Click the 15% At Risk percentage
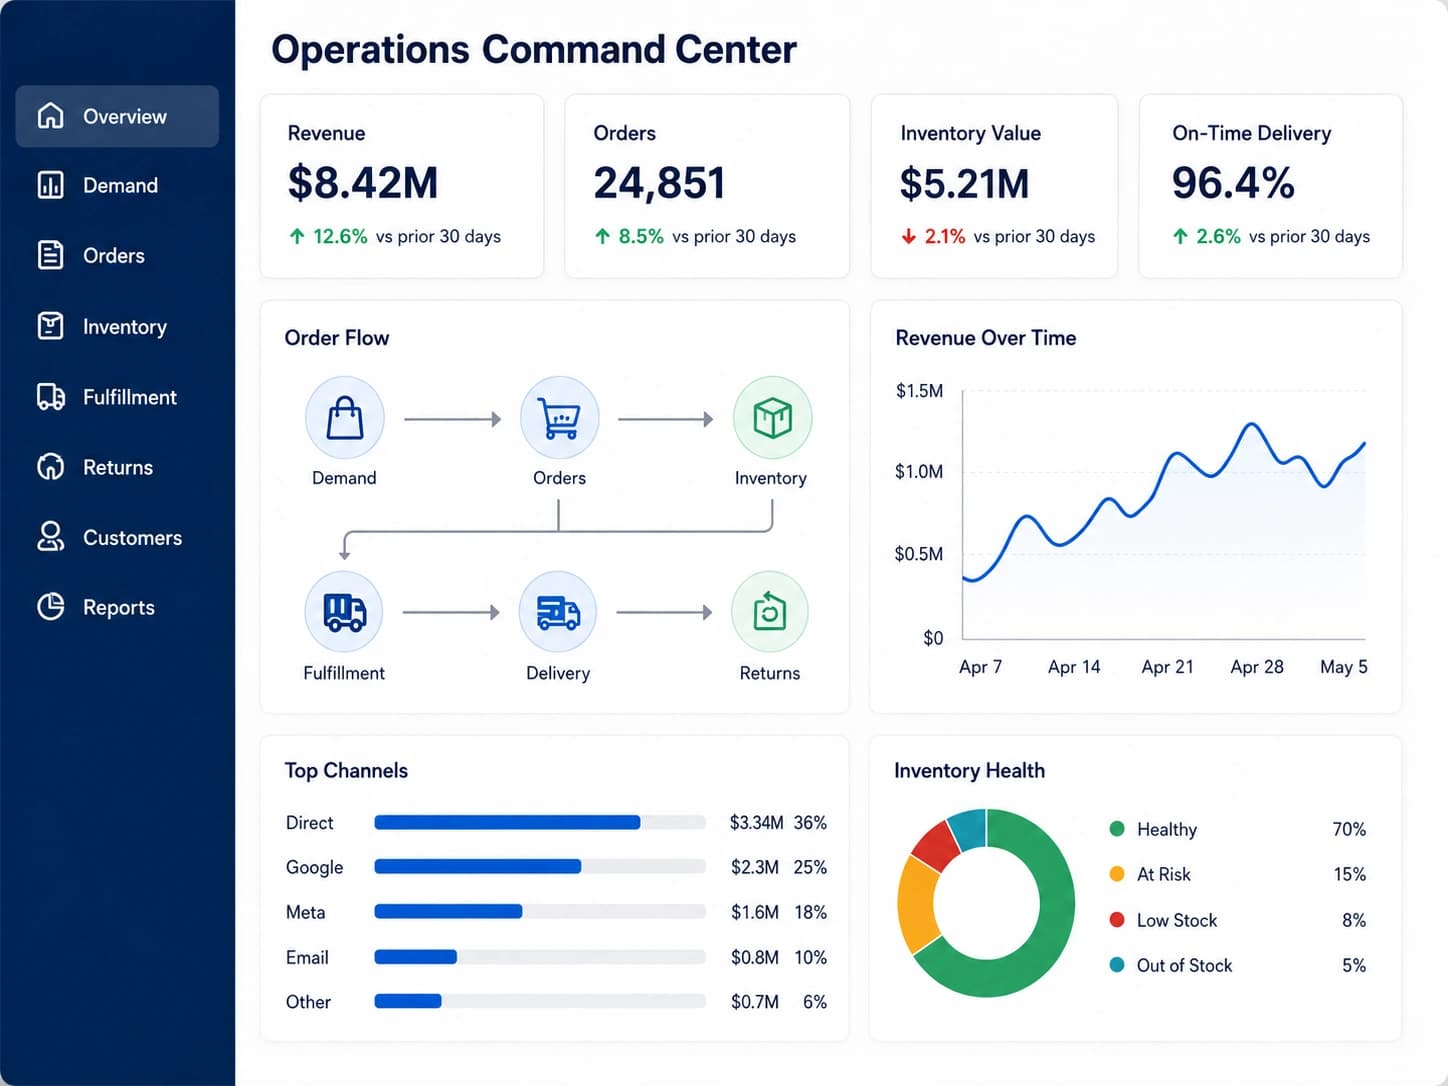The width and height of the screenshot is (1448, 1086). point(1350,874)
